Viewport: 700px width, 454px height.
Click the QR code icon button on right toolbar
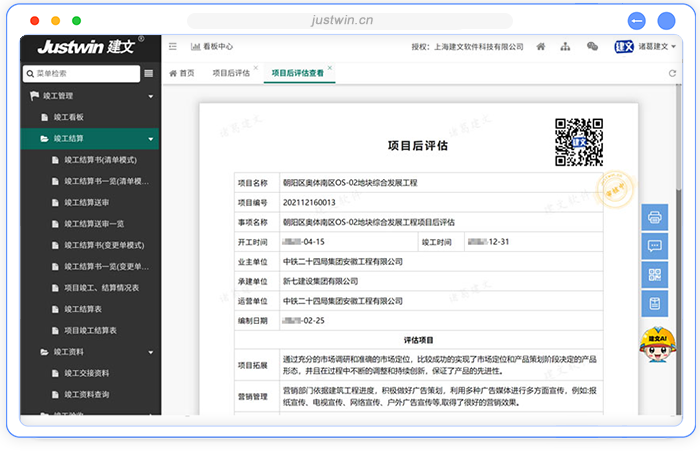tap(656, 274)
